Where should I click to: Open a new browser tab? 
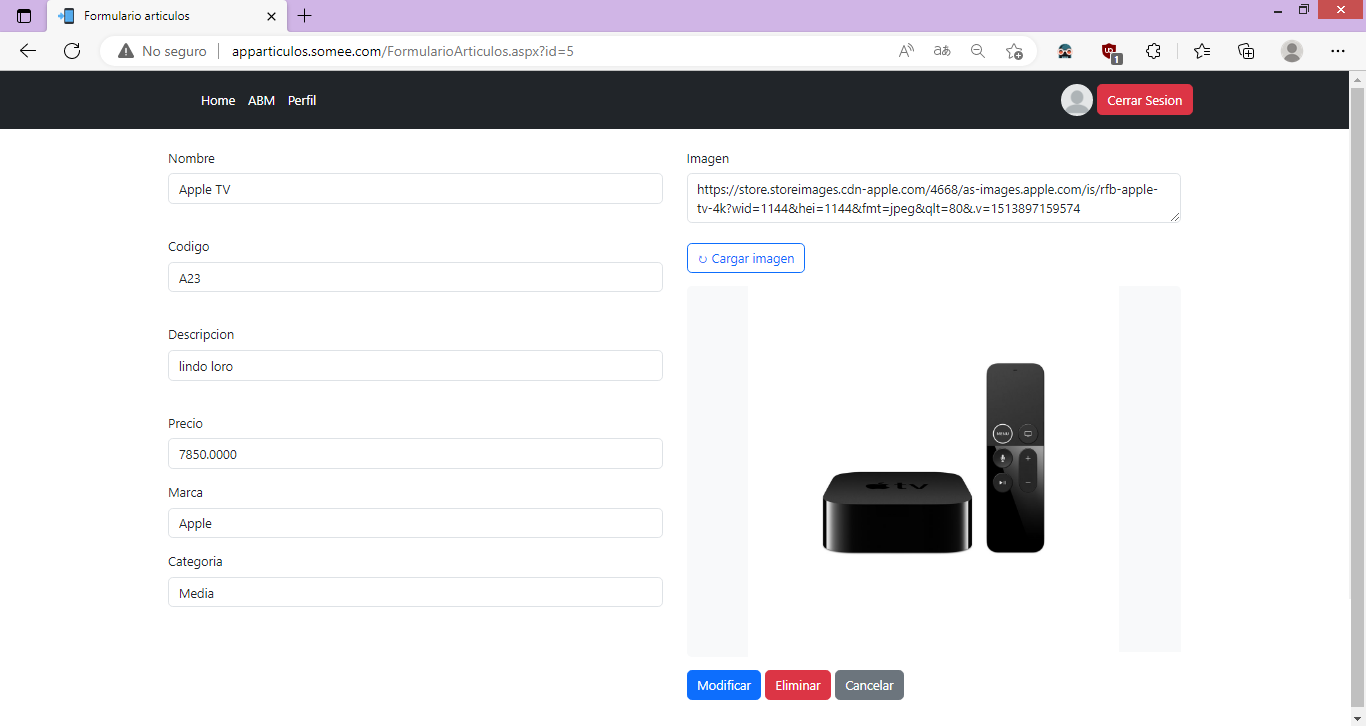(305, 16)
